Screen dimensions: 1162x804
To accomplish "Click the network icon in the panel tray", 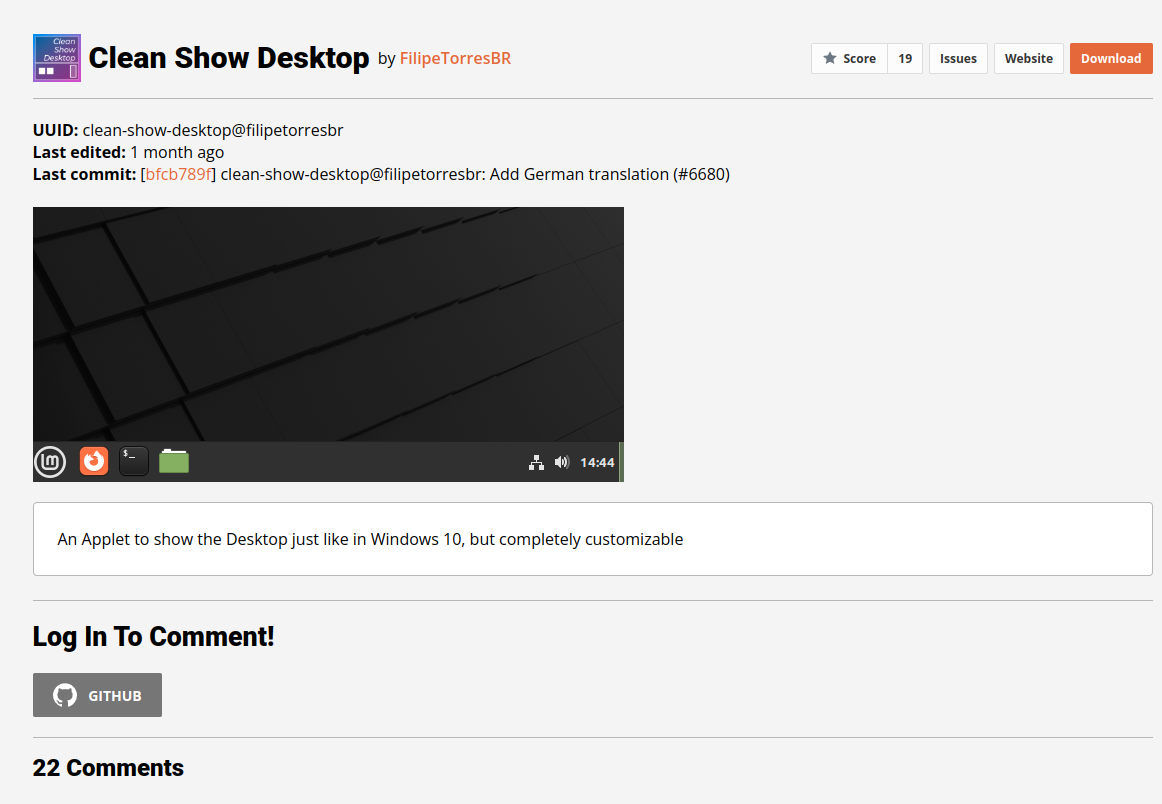I will pyautogui.click(x=536, y=462).
